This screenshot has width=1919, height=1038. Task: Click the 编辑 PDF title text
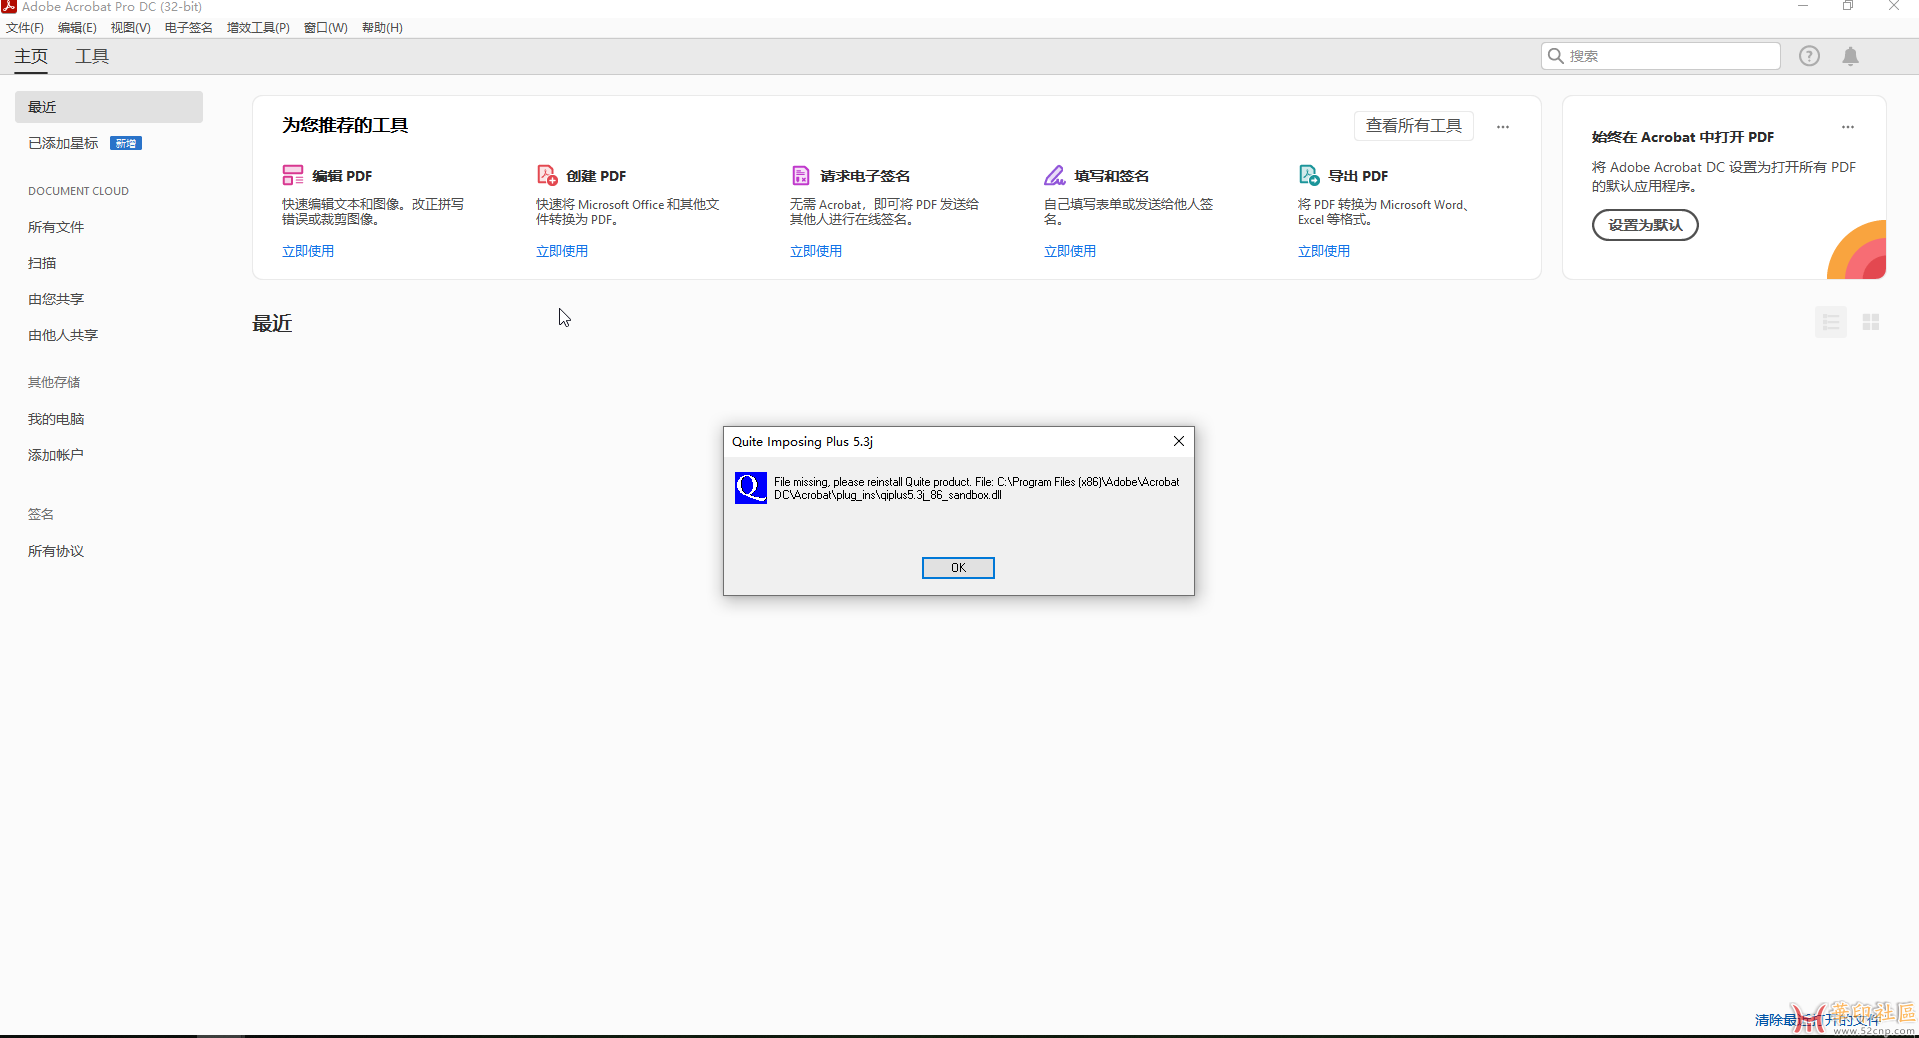point(342,176)
